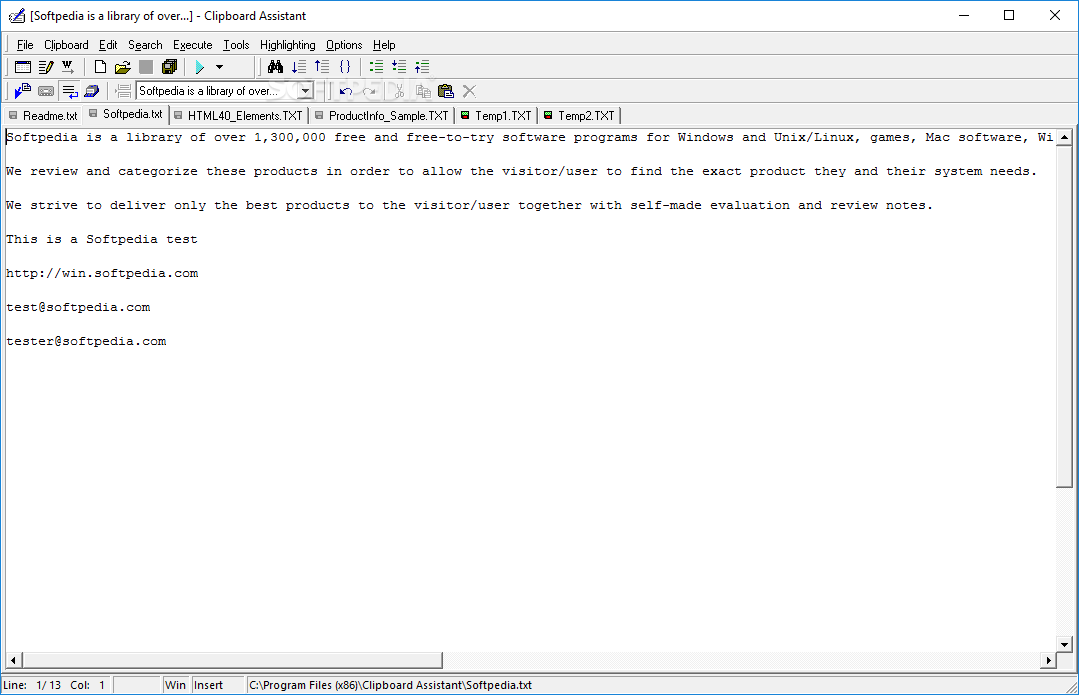Open the Clipboard menu
1079x695 pixels.
[x=66, y=45]
